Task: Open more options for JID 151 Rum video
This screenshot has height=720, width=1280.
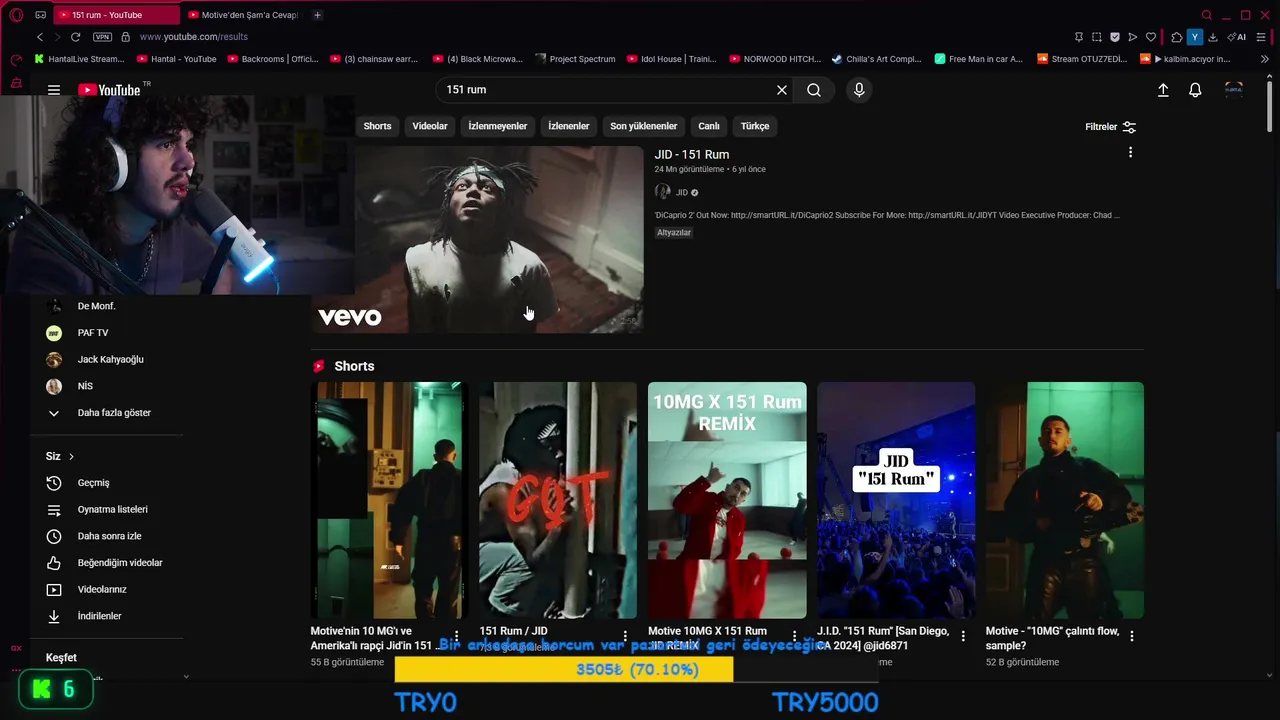Action: point(1130,153)
